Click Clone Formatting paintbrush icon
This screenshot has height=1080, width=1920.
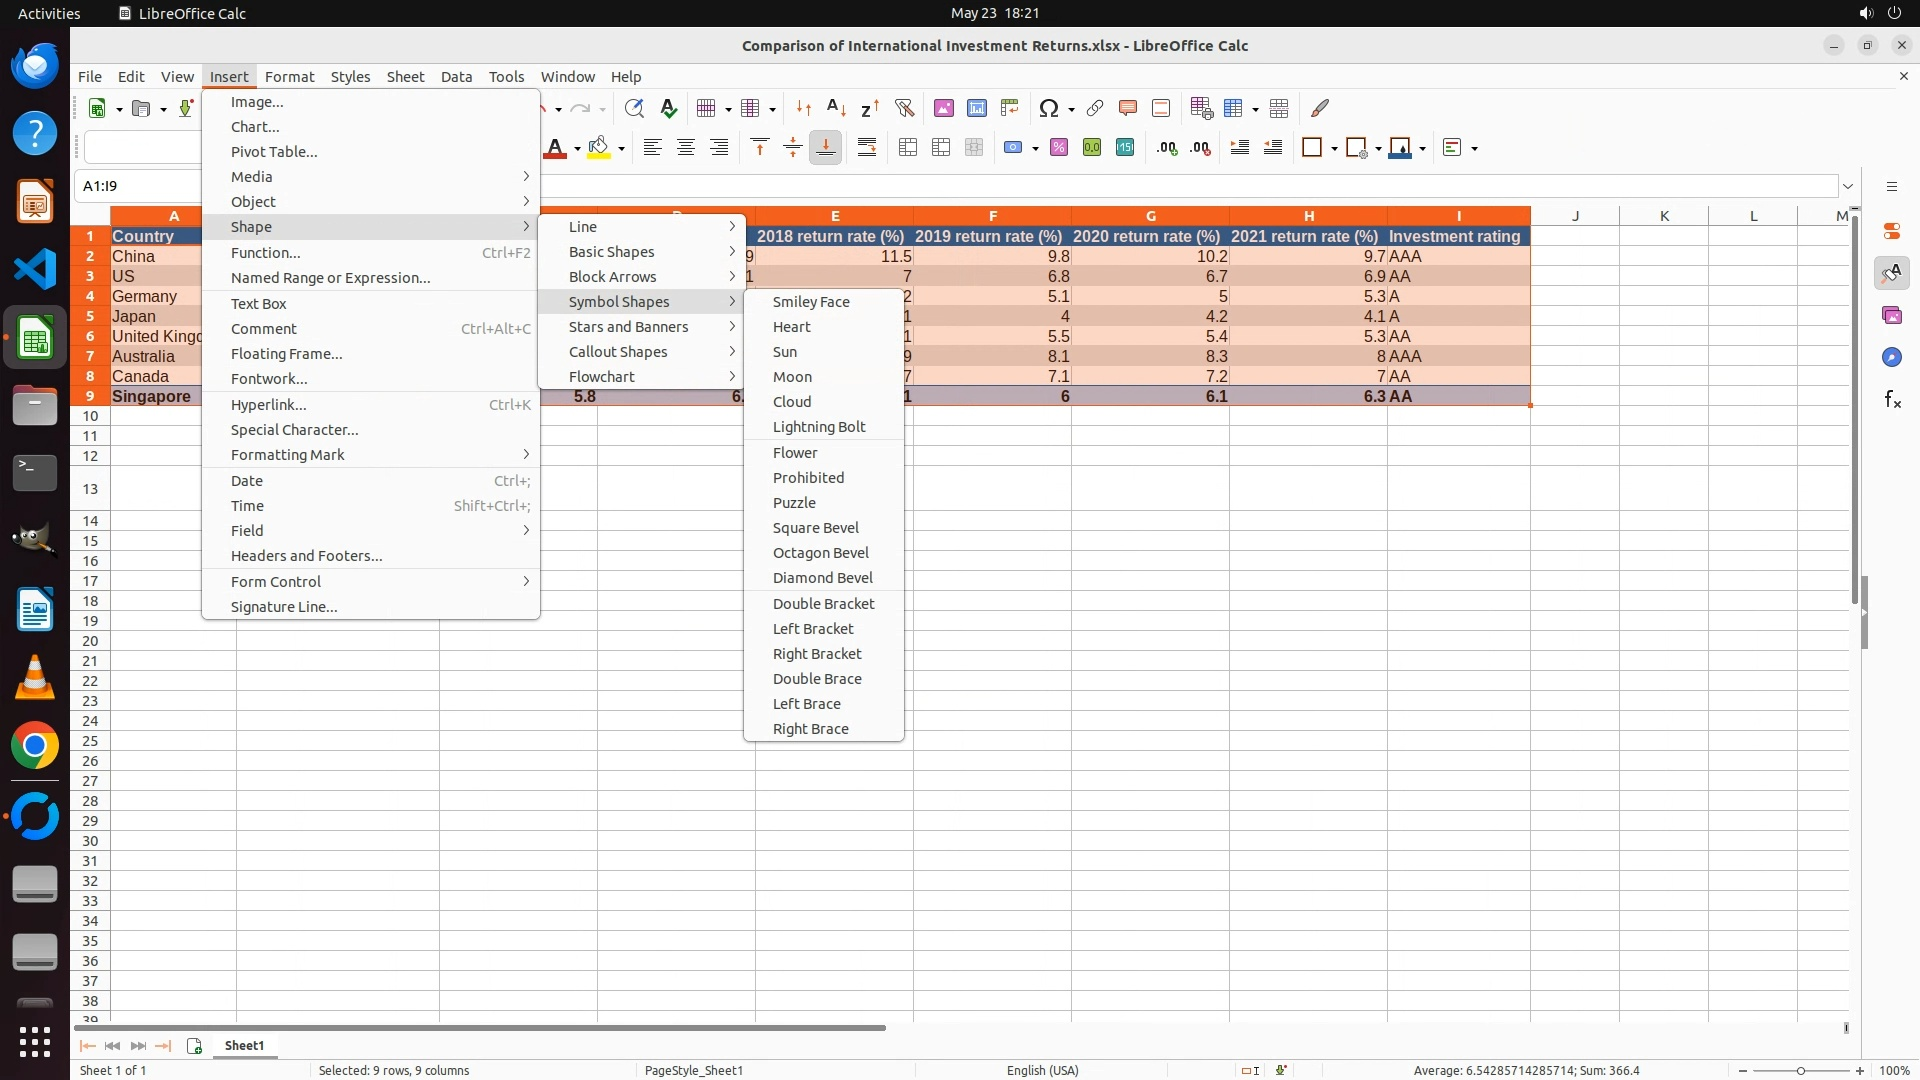1320,108
